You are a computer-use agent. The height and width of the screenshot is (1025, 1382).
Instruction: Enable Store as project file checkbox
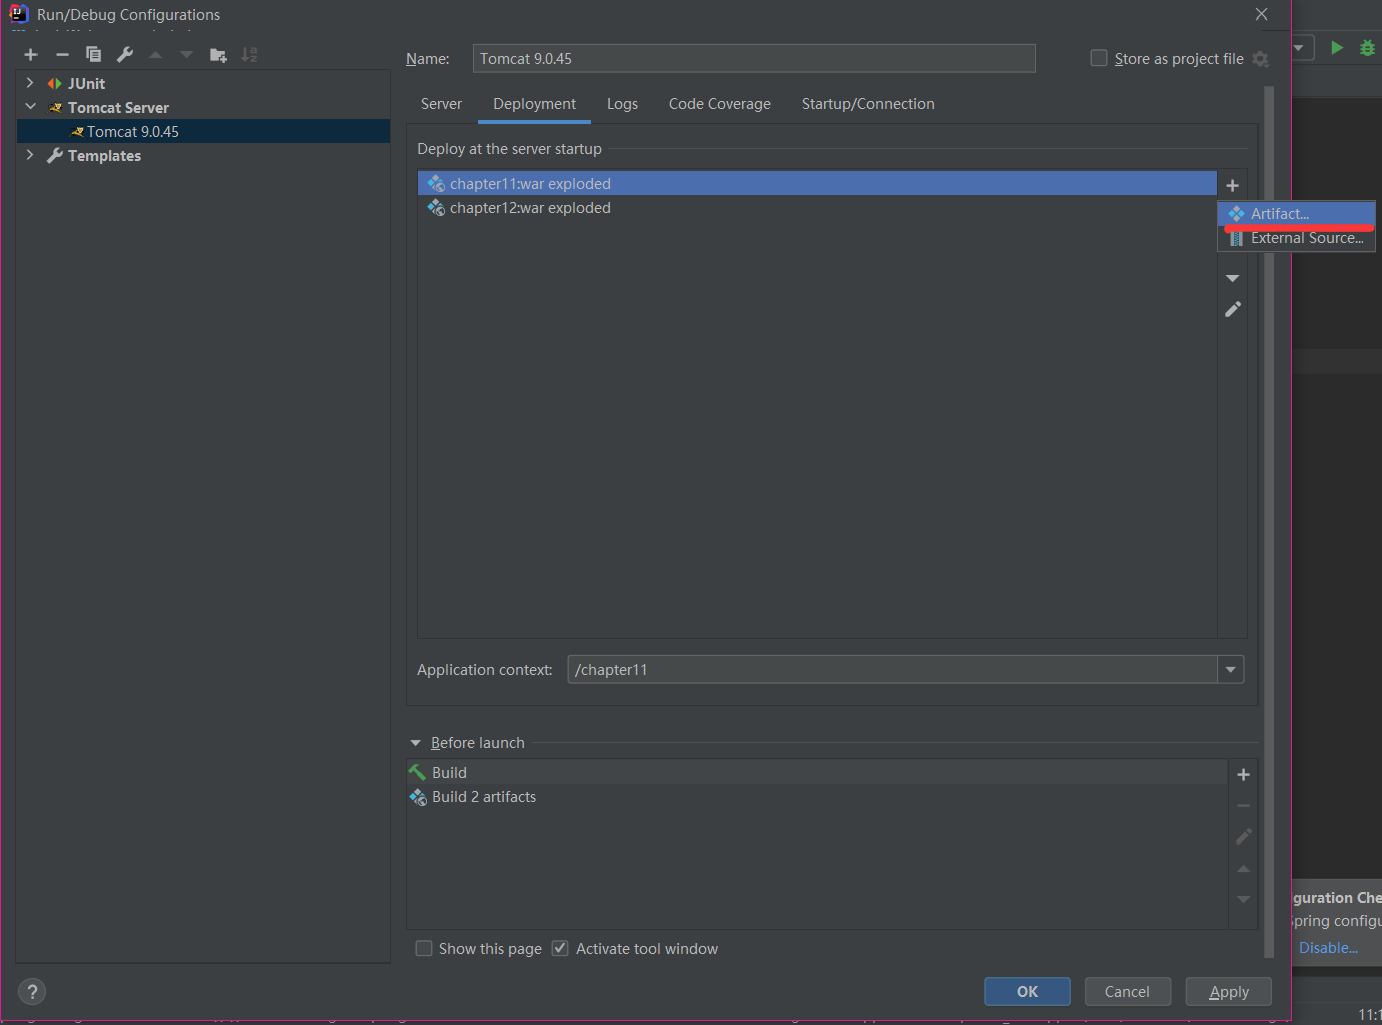click(1098, 58)
